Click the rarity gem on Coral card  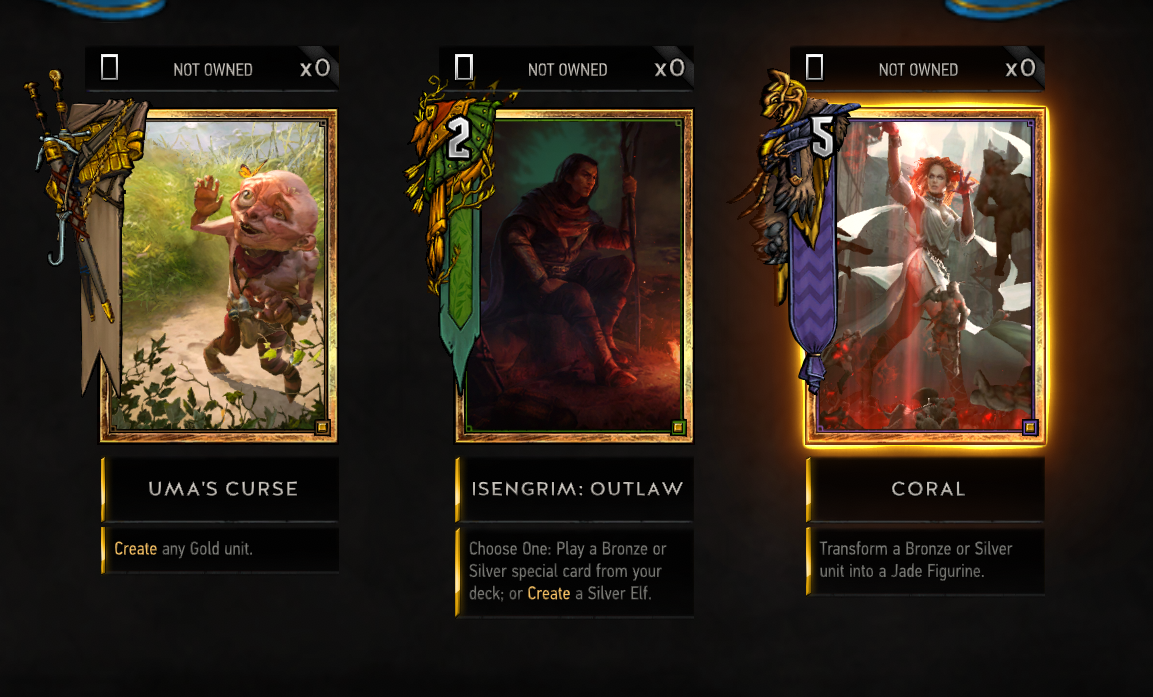(x=1029, y=428)
